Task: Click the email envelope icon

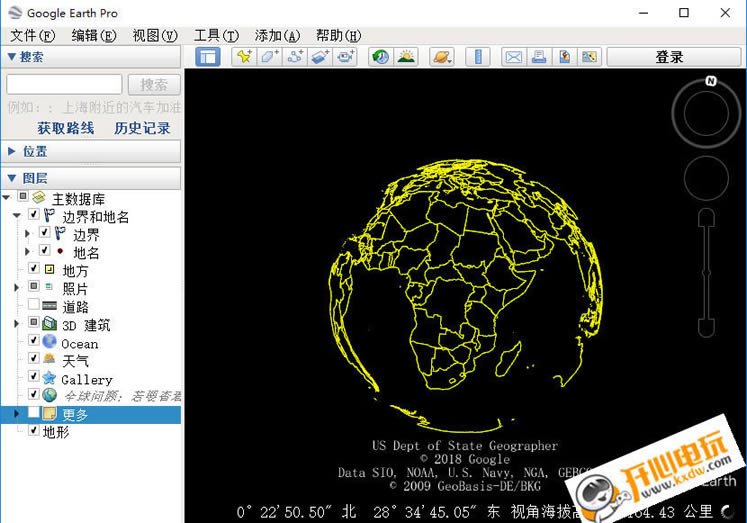Action: (x=513, y=57)
